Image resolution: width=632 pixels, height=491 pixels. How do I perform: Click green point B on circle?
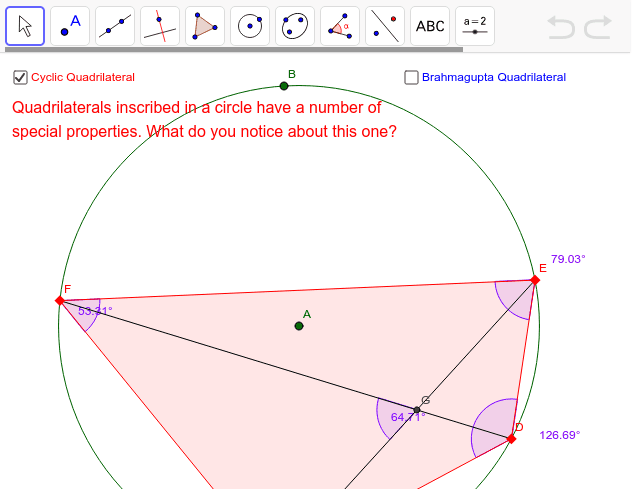point(284,86)
